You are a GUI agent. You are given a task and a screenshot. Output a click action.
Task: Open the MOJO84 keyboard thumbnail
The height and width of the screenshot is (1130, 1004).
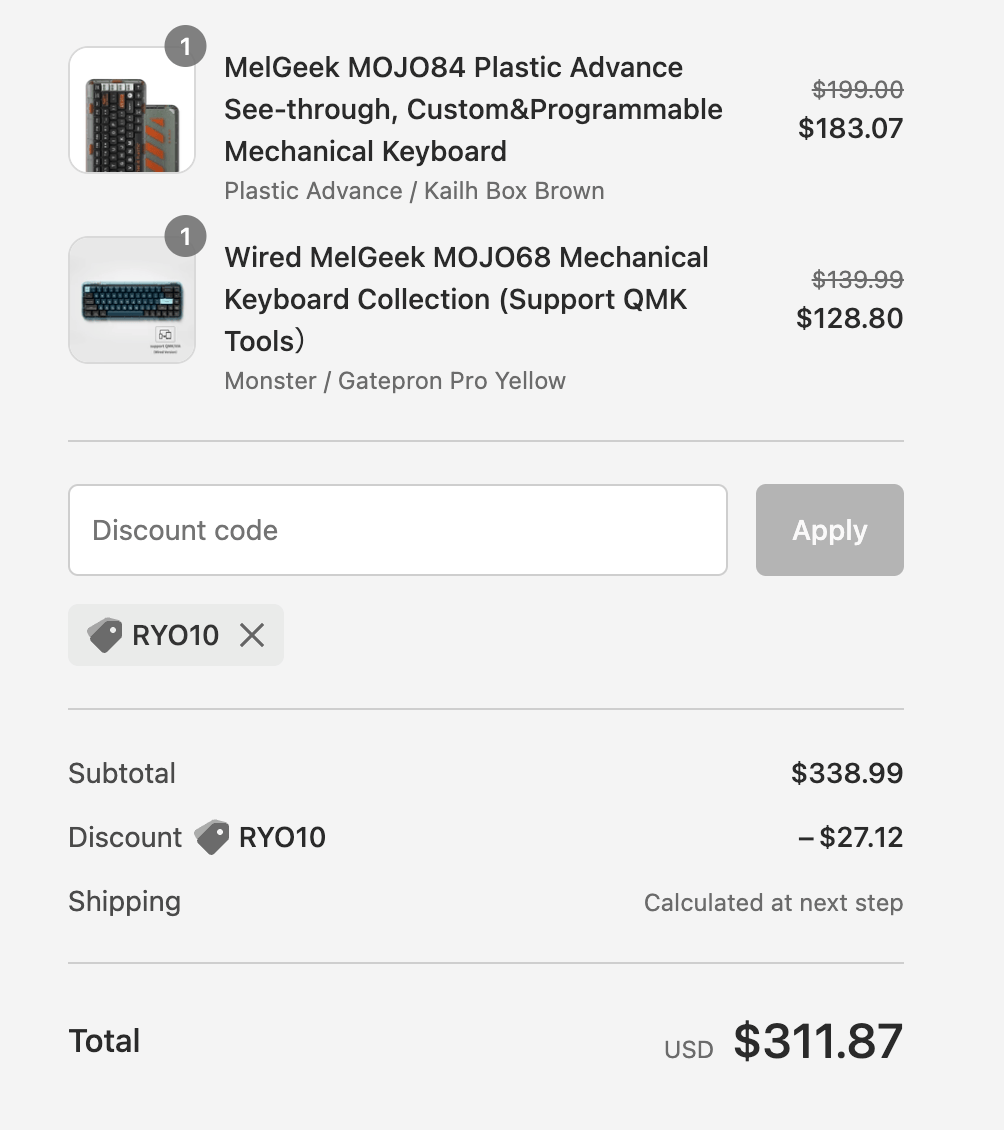click(131, 110)
